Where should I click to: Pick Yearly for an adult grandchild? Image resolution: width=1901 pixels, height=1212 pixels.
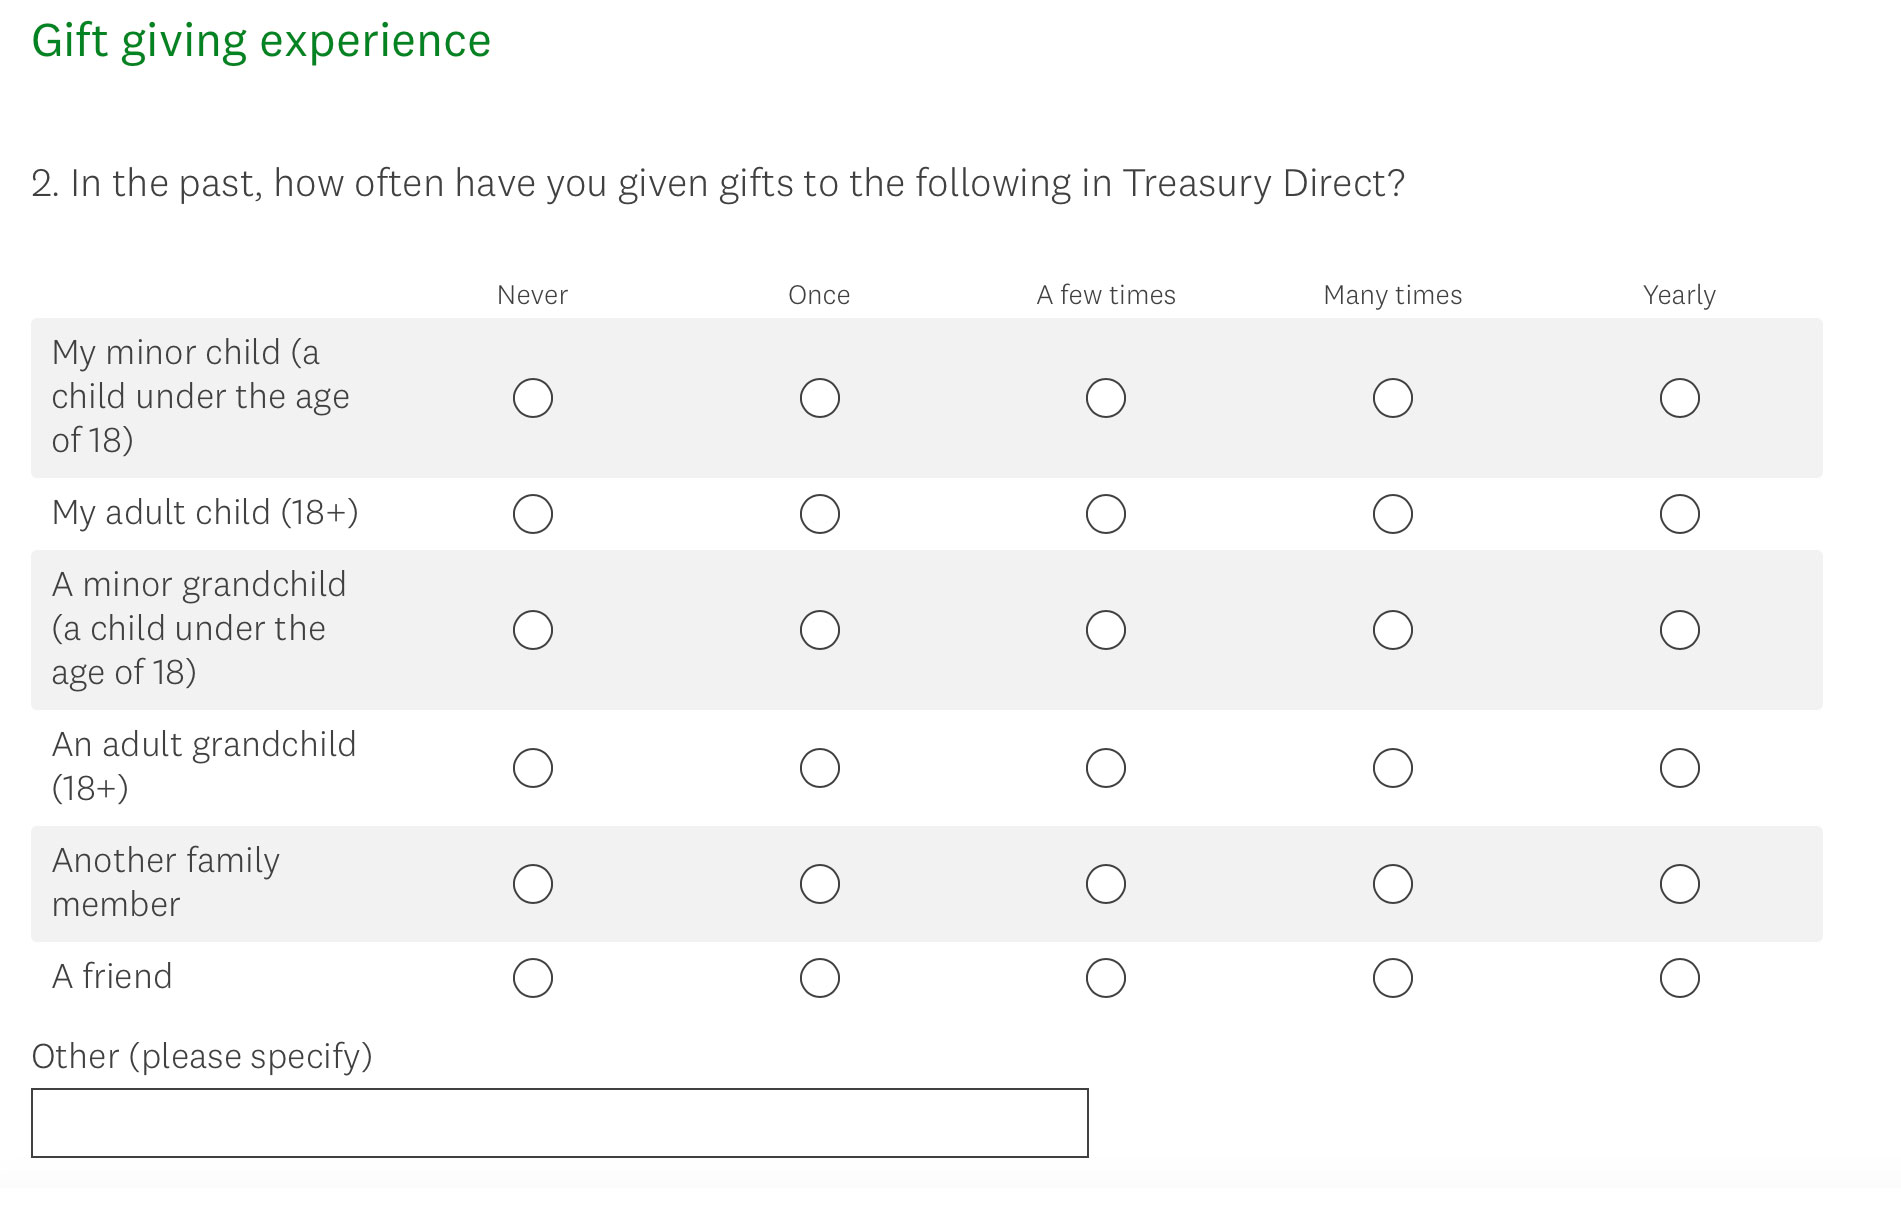tap(1679, 768)
